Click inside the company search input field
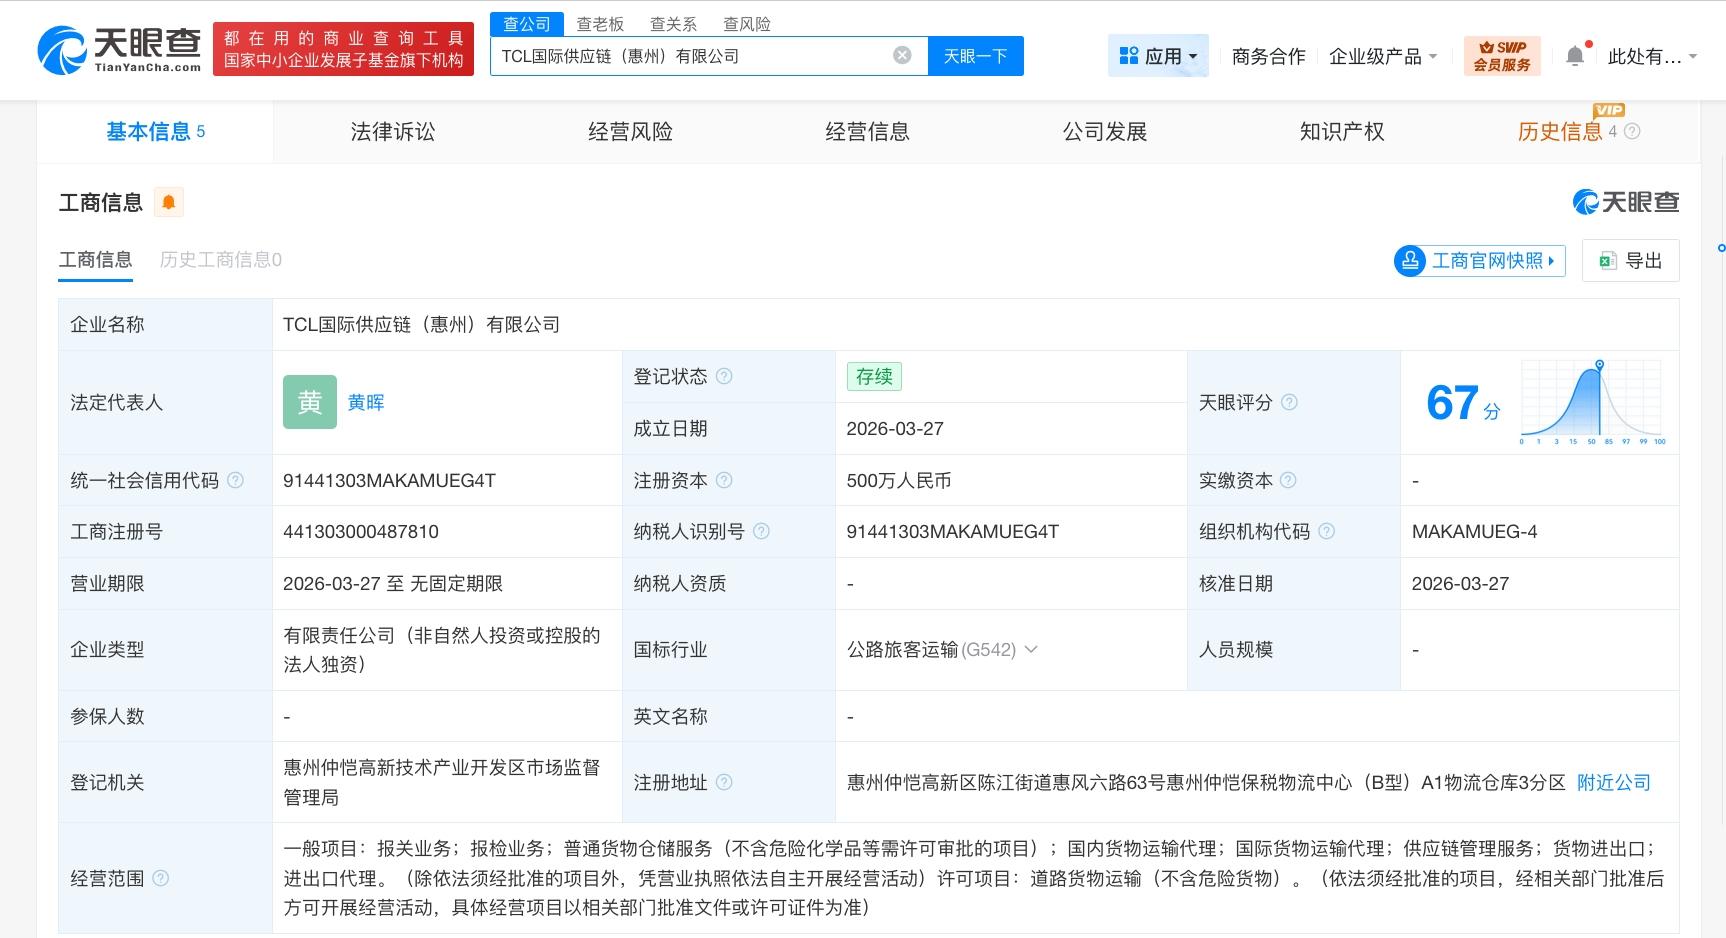The image size is (1726, 938). coord(700,56)
